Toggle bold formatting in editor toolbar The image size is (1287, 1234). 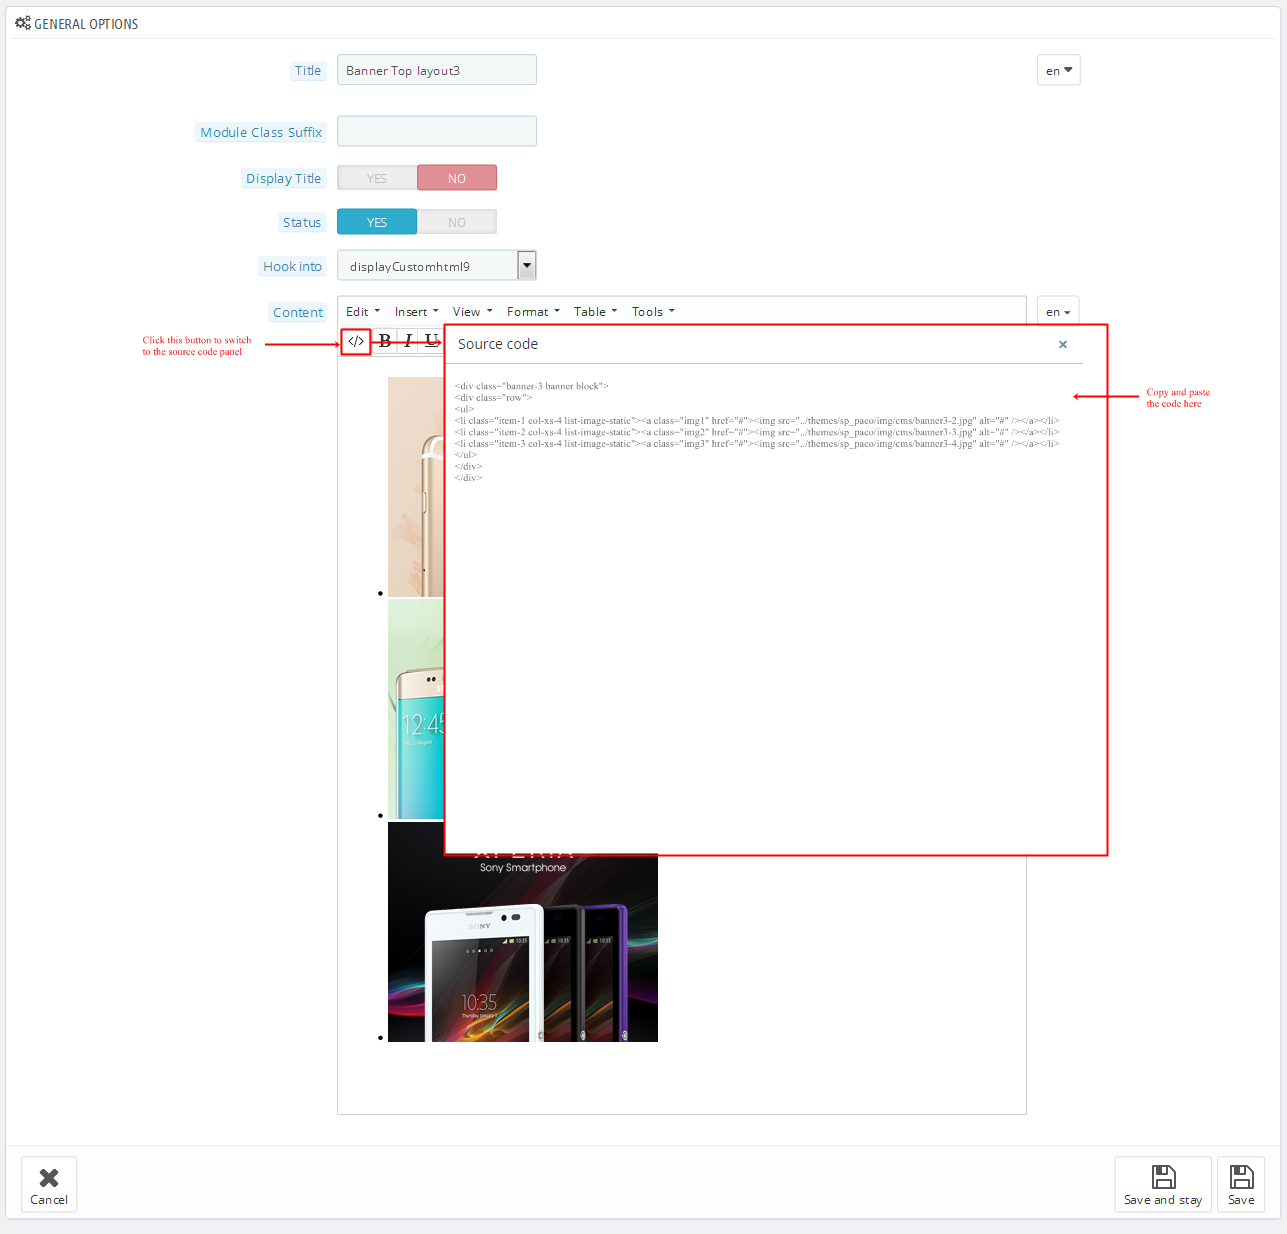pos(385,341)
